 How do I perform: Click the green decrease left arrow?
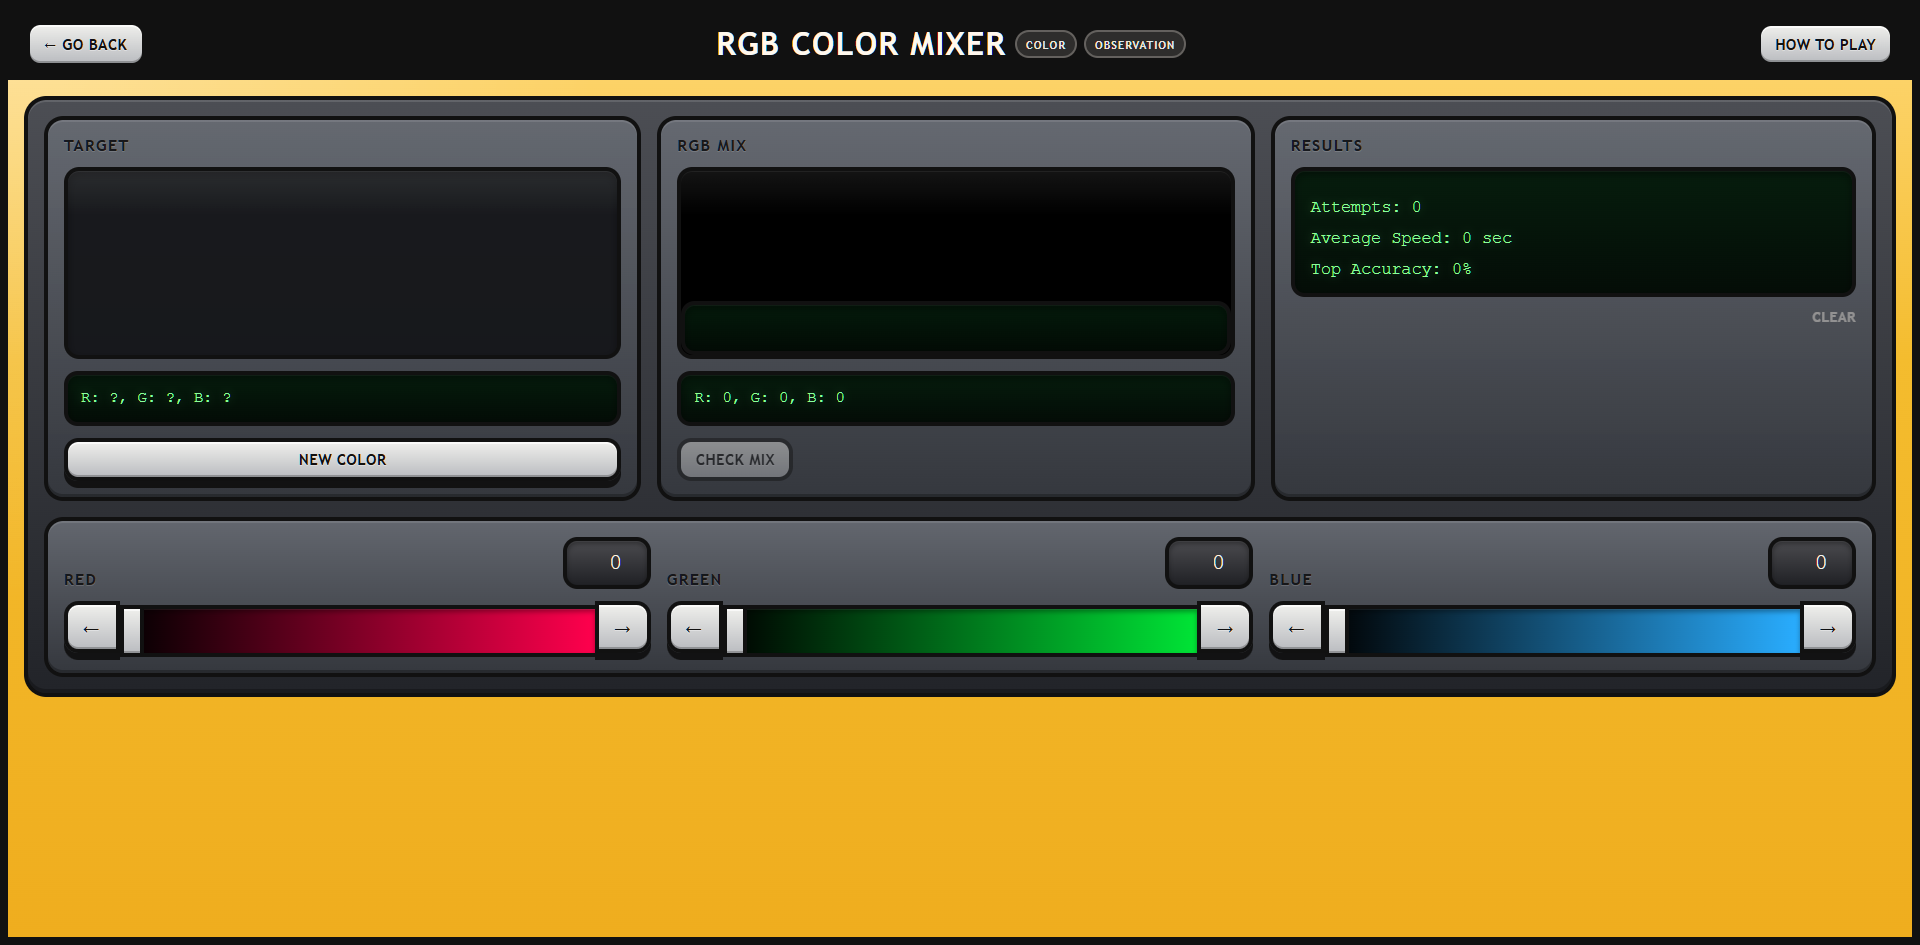[695, 629]
